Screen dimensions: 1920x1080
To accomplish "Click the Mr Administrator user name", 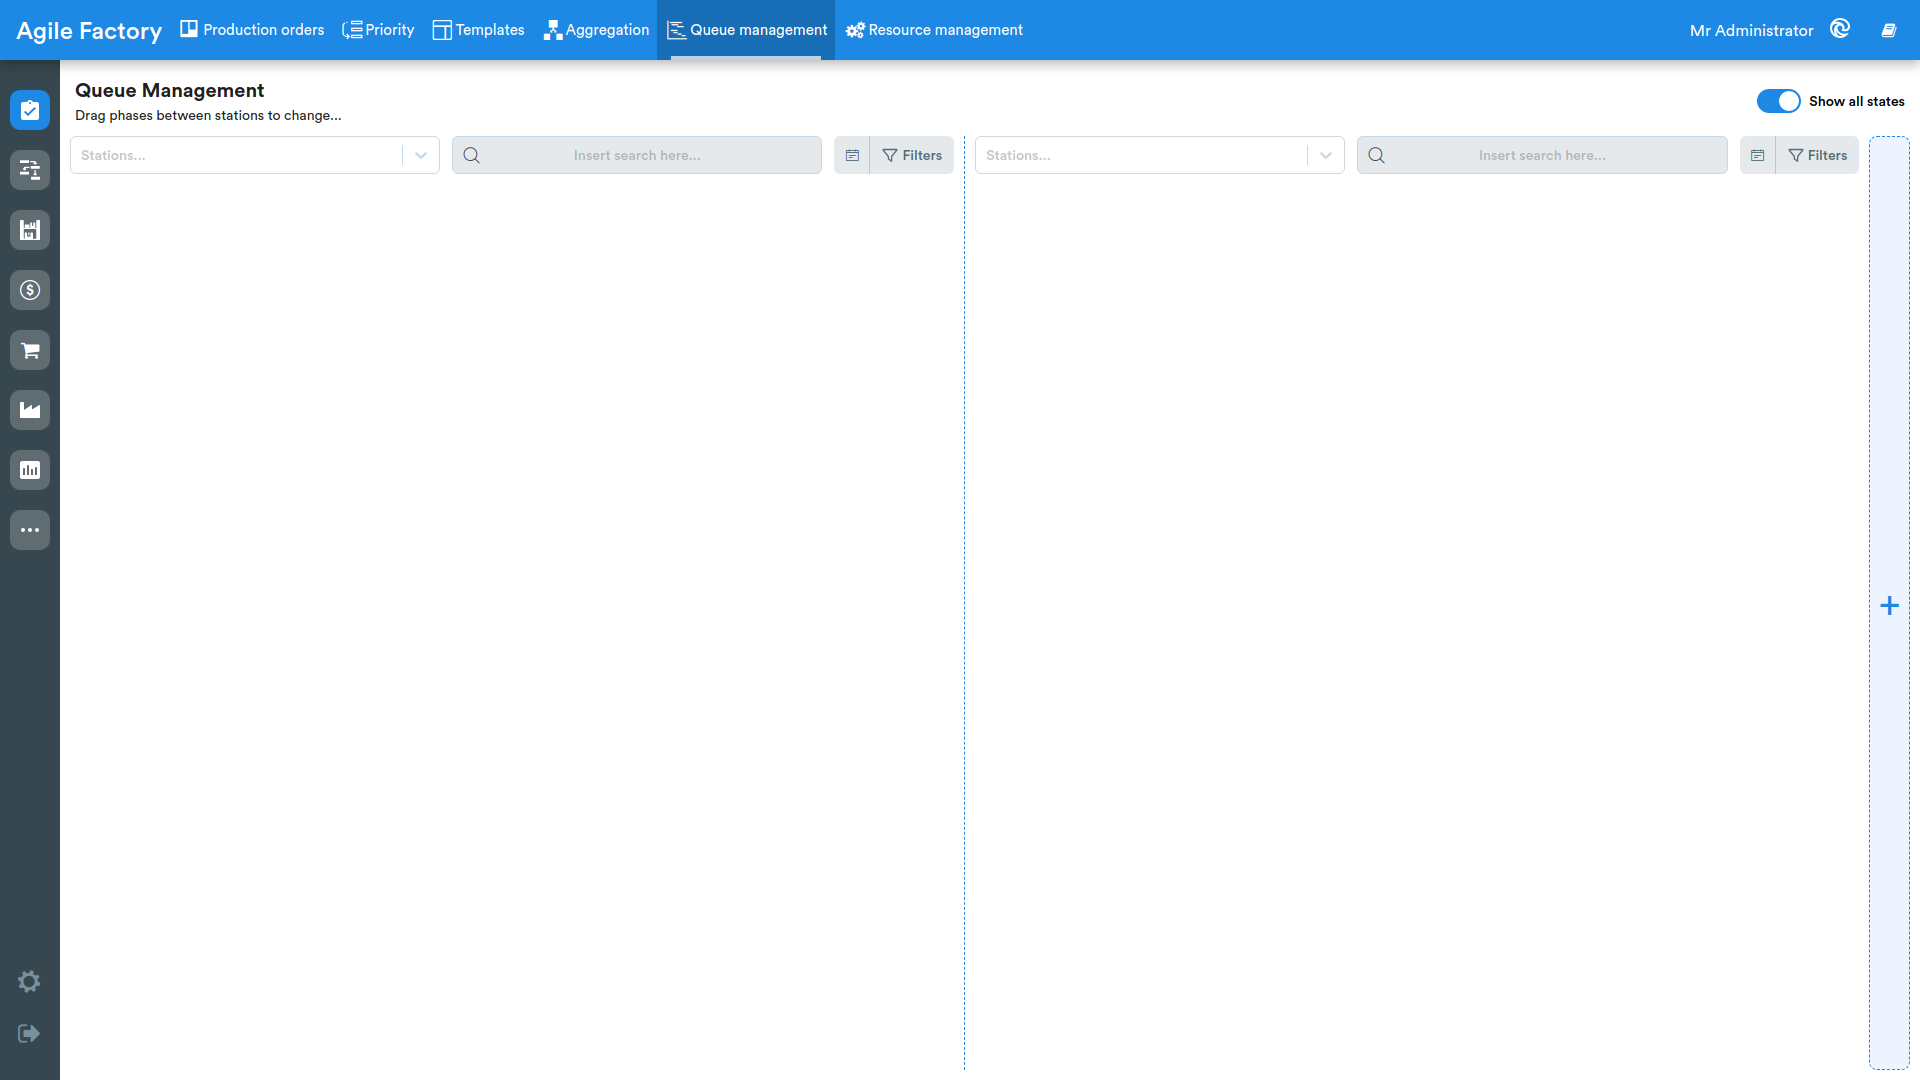I will click(x=1751, y=30).
